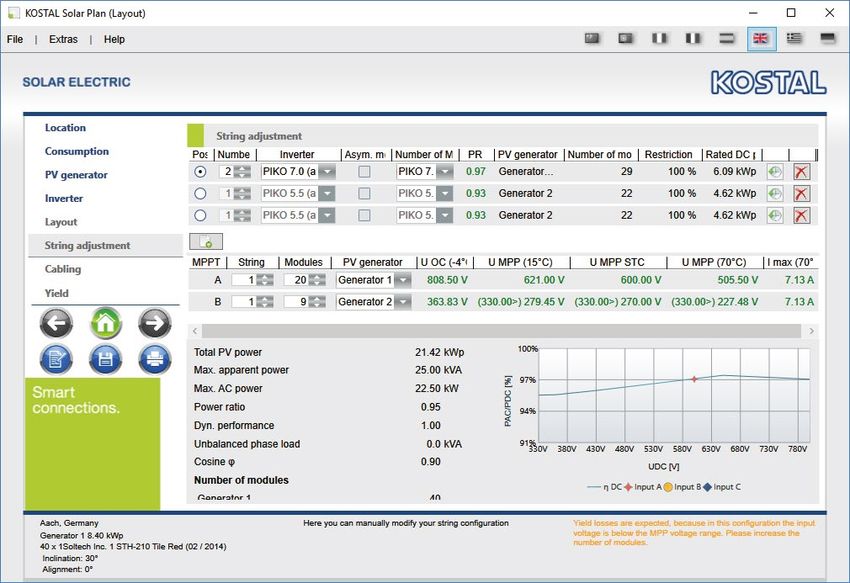The height and width of the screenshot is (583, 850).
Task: Click the app icon in the title bar
Action: [x=14, y=13]
